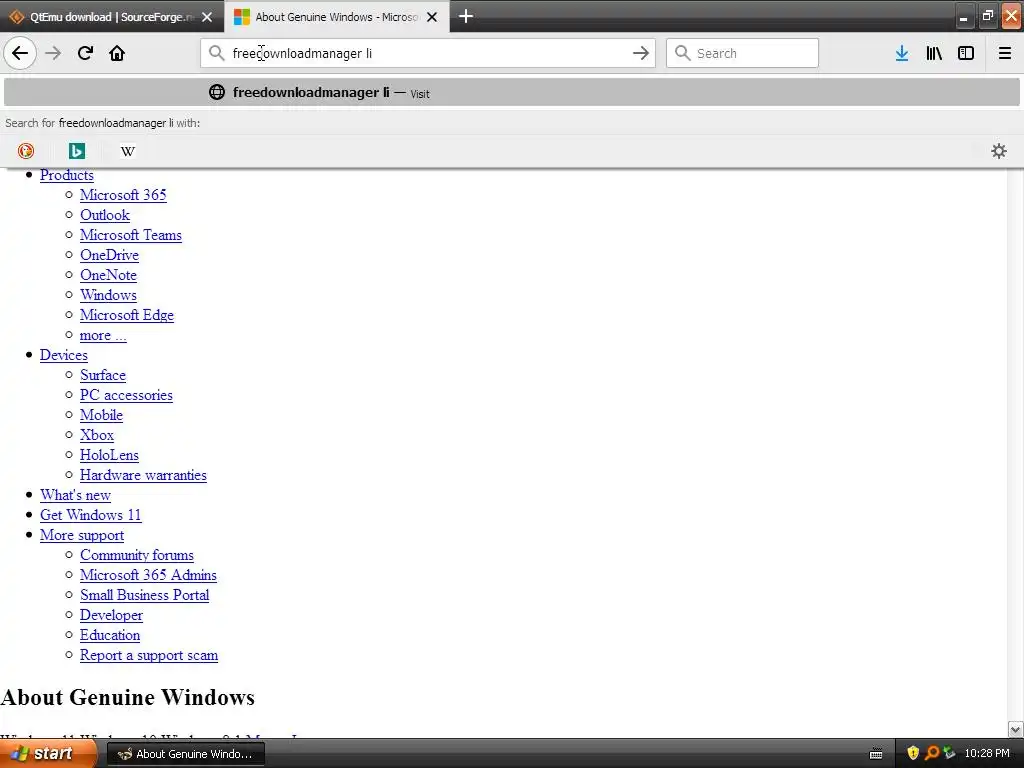Toggle the sidebar view icon
The height and width of the screenshot is (768, 1024).
point(966,53)
